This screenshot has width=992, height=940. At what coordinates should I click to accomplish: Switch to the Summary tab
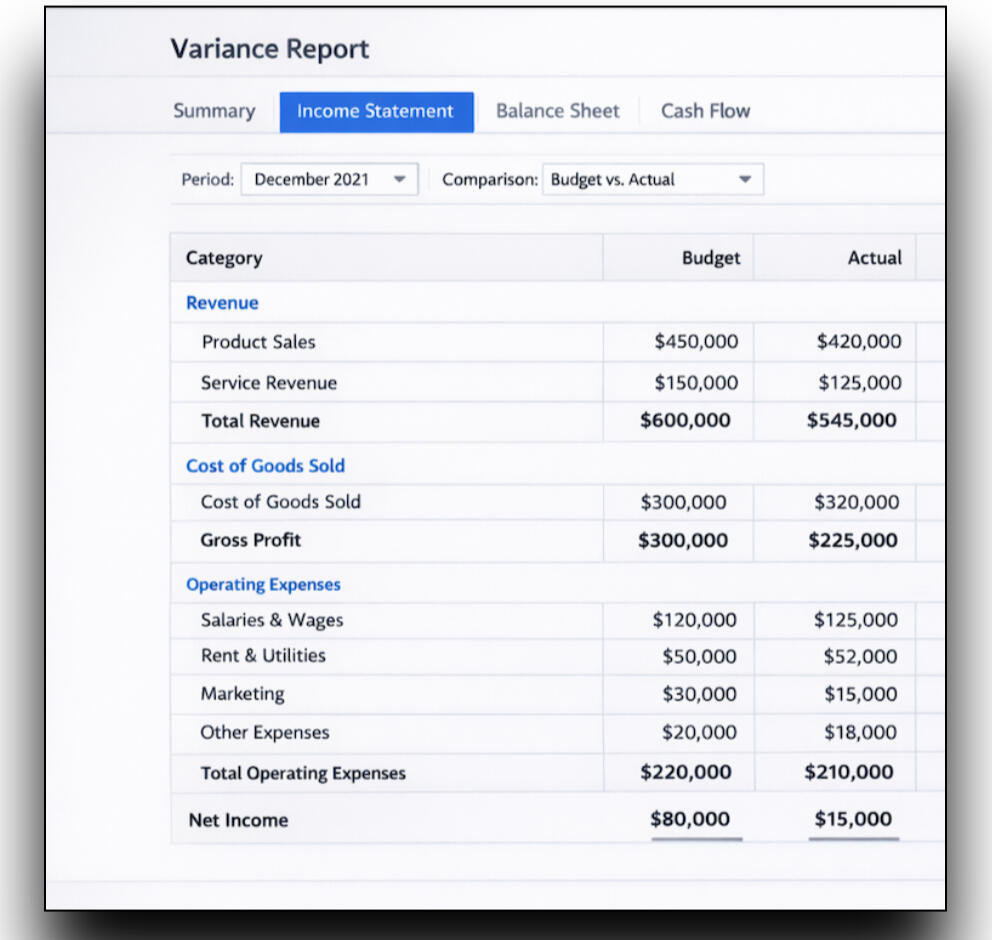pos(214,111)
